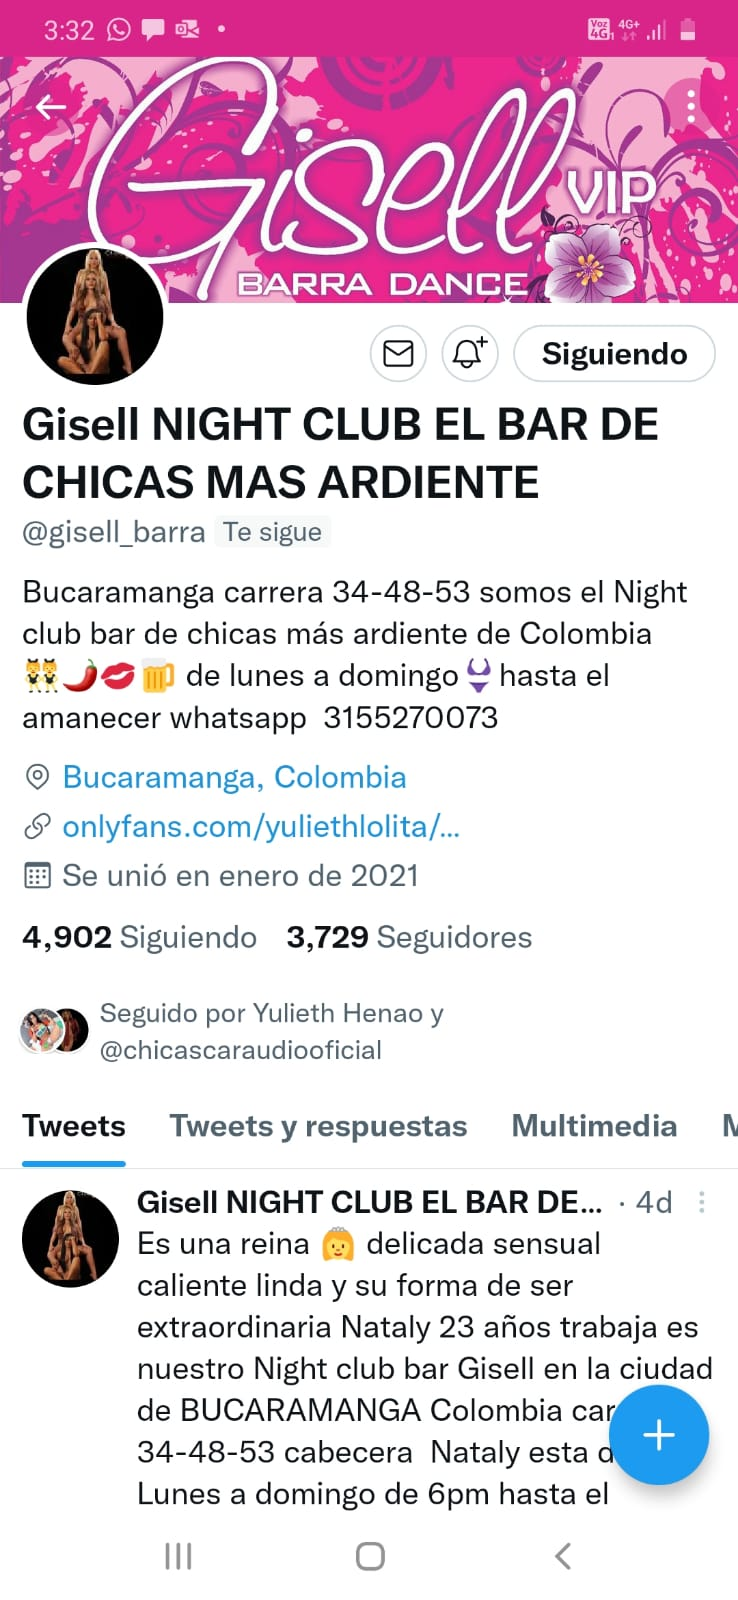The height and width of the screenshot is (1600, 738).
Task: View the 4,902 Siguiendo list
Action: [139, 937]
